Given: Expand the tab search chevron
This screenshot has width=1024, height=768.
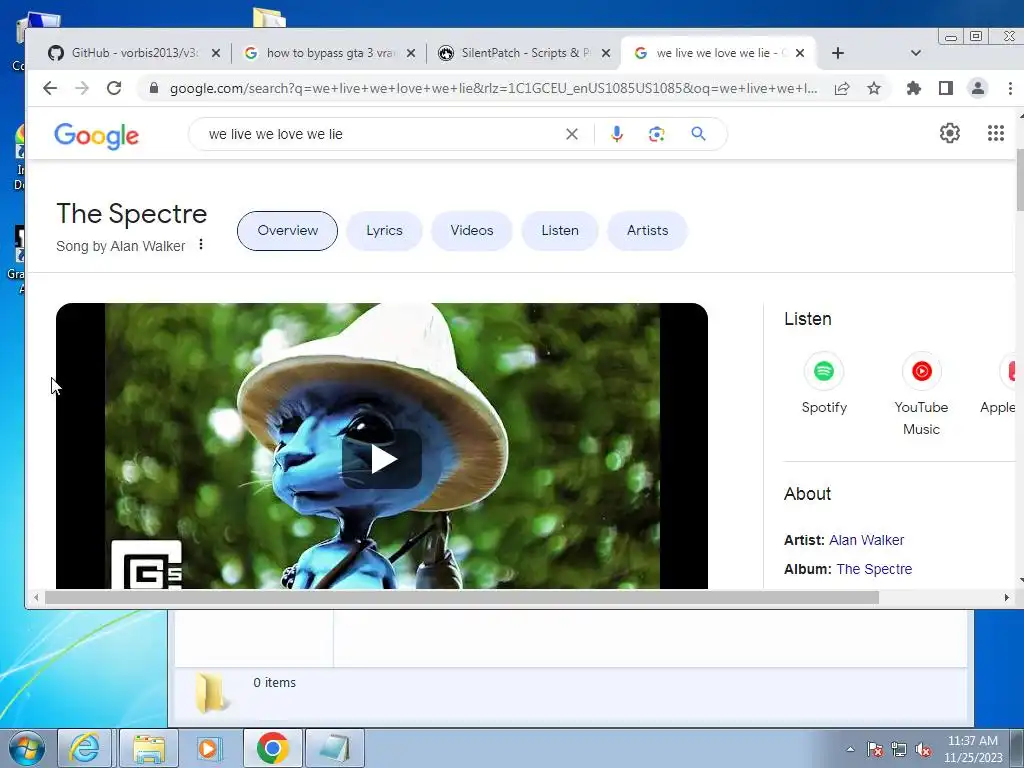Looking at the screenshot, I should pyautogui.click(x=916, y=53).
